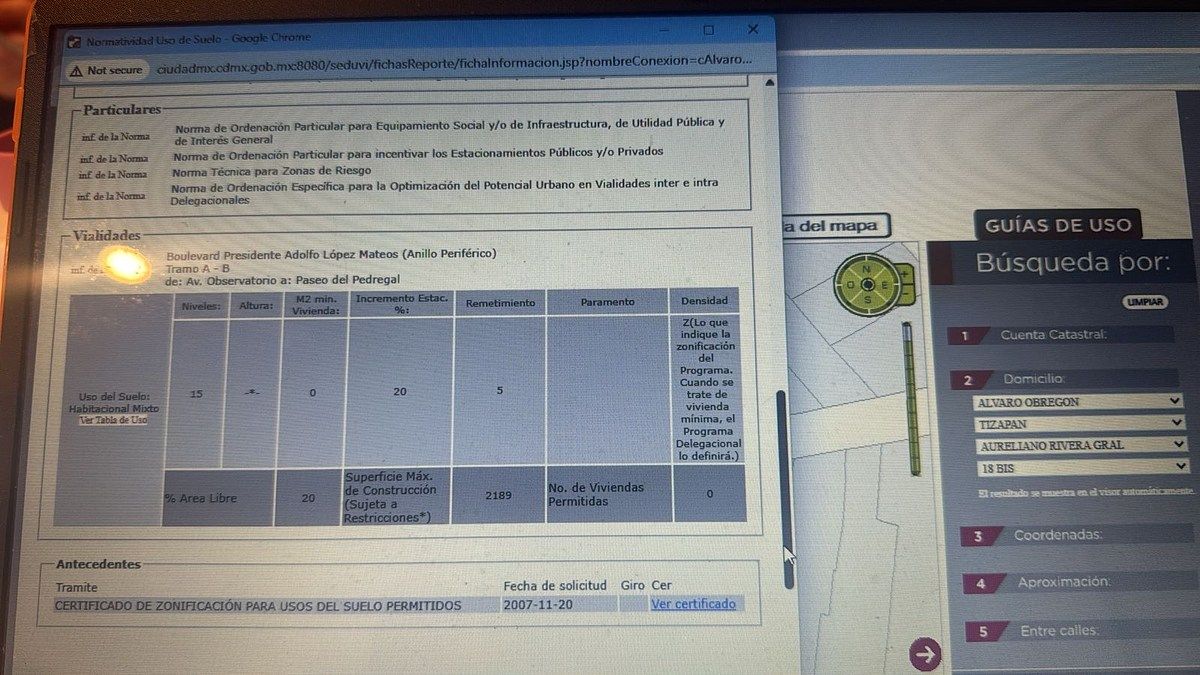Image resolution: width=1200 pixels, height=675 pixels.
Task: Zoom in with the map plus button
Action: click(905, 273)
